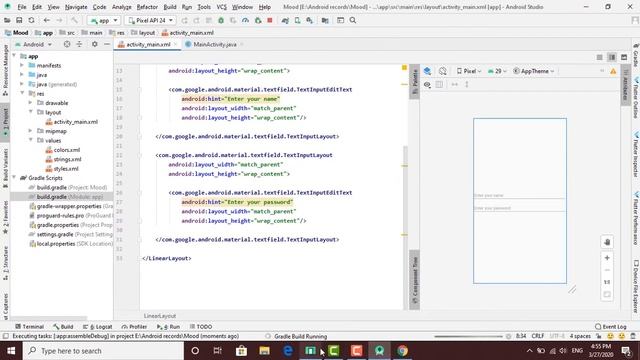Click the green Debug app bug icon
The width and height of the screenshot is (640, 360).
coord(221,20)
